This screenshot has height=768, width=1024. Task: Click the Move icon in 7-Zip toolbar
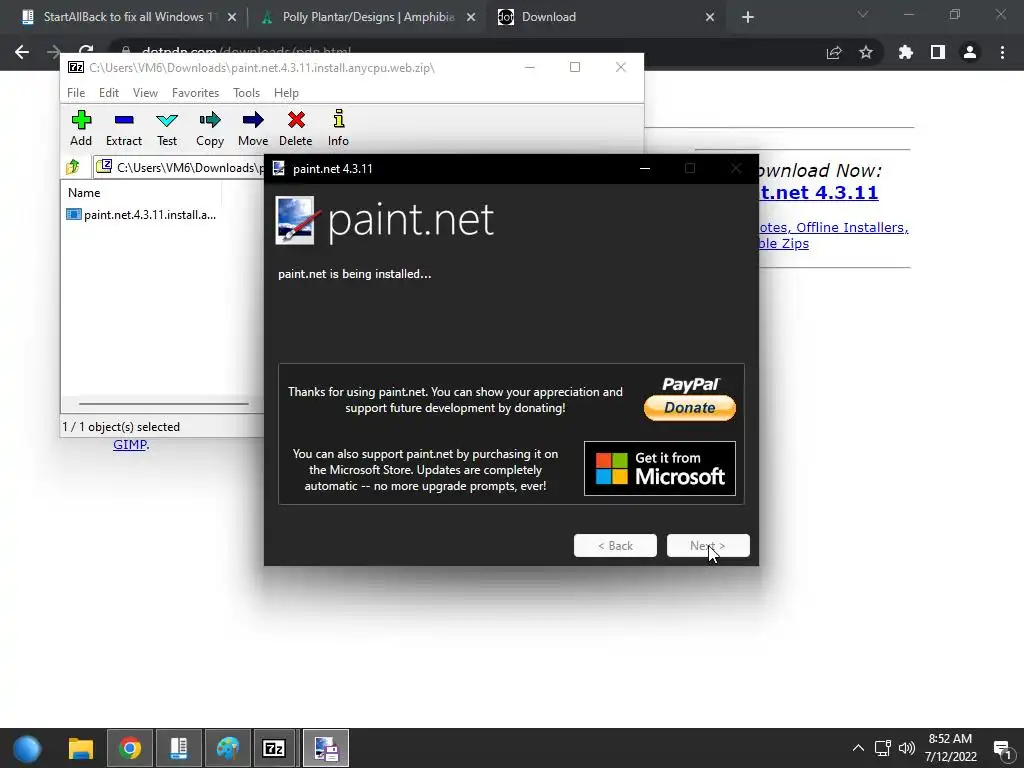coord(253,128)
